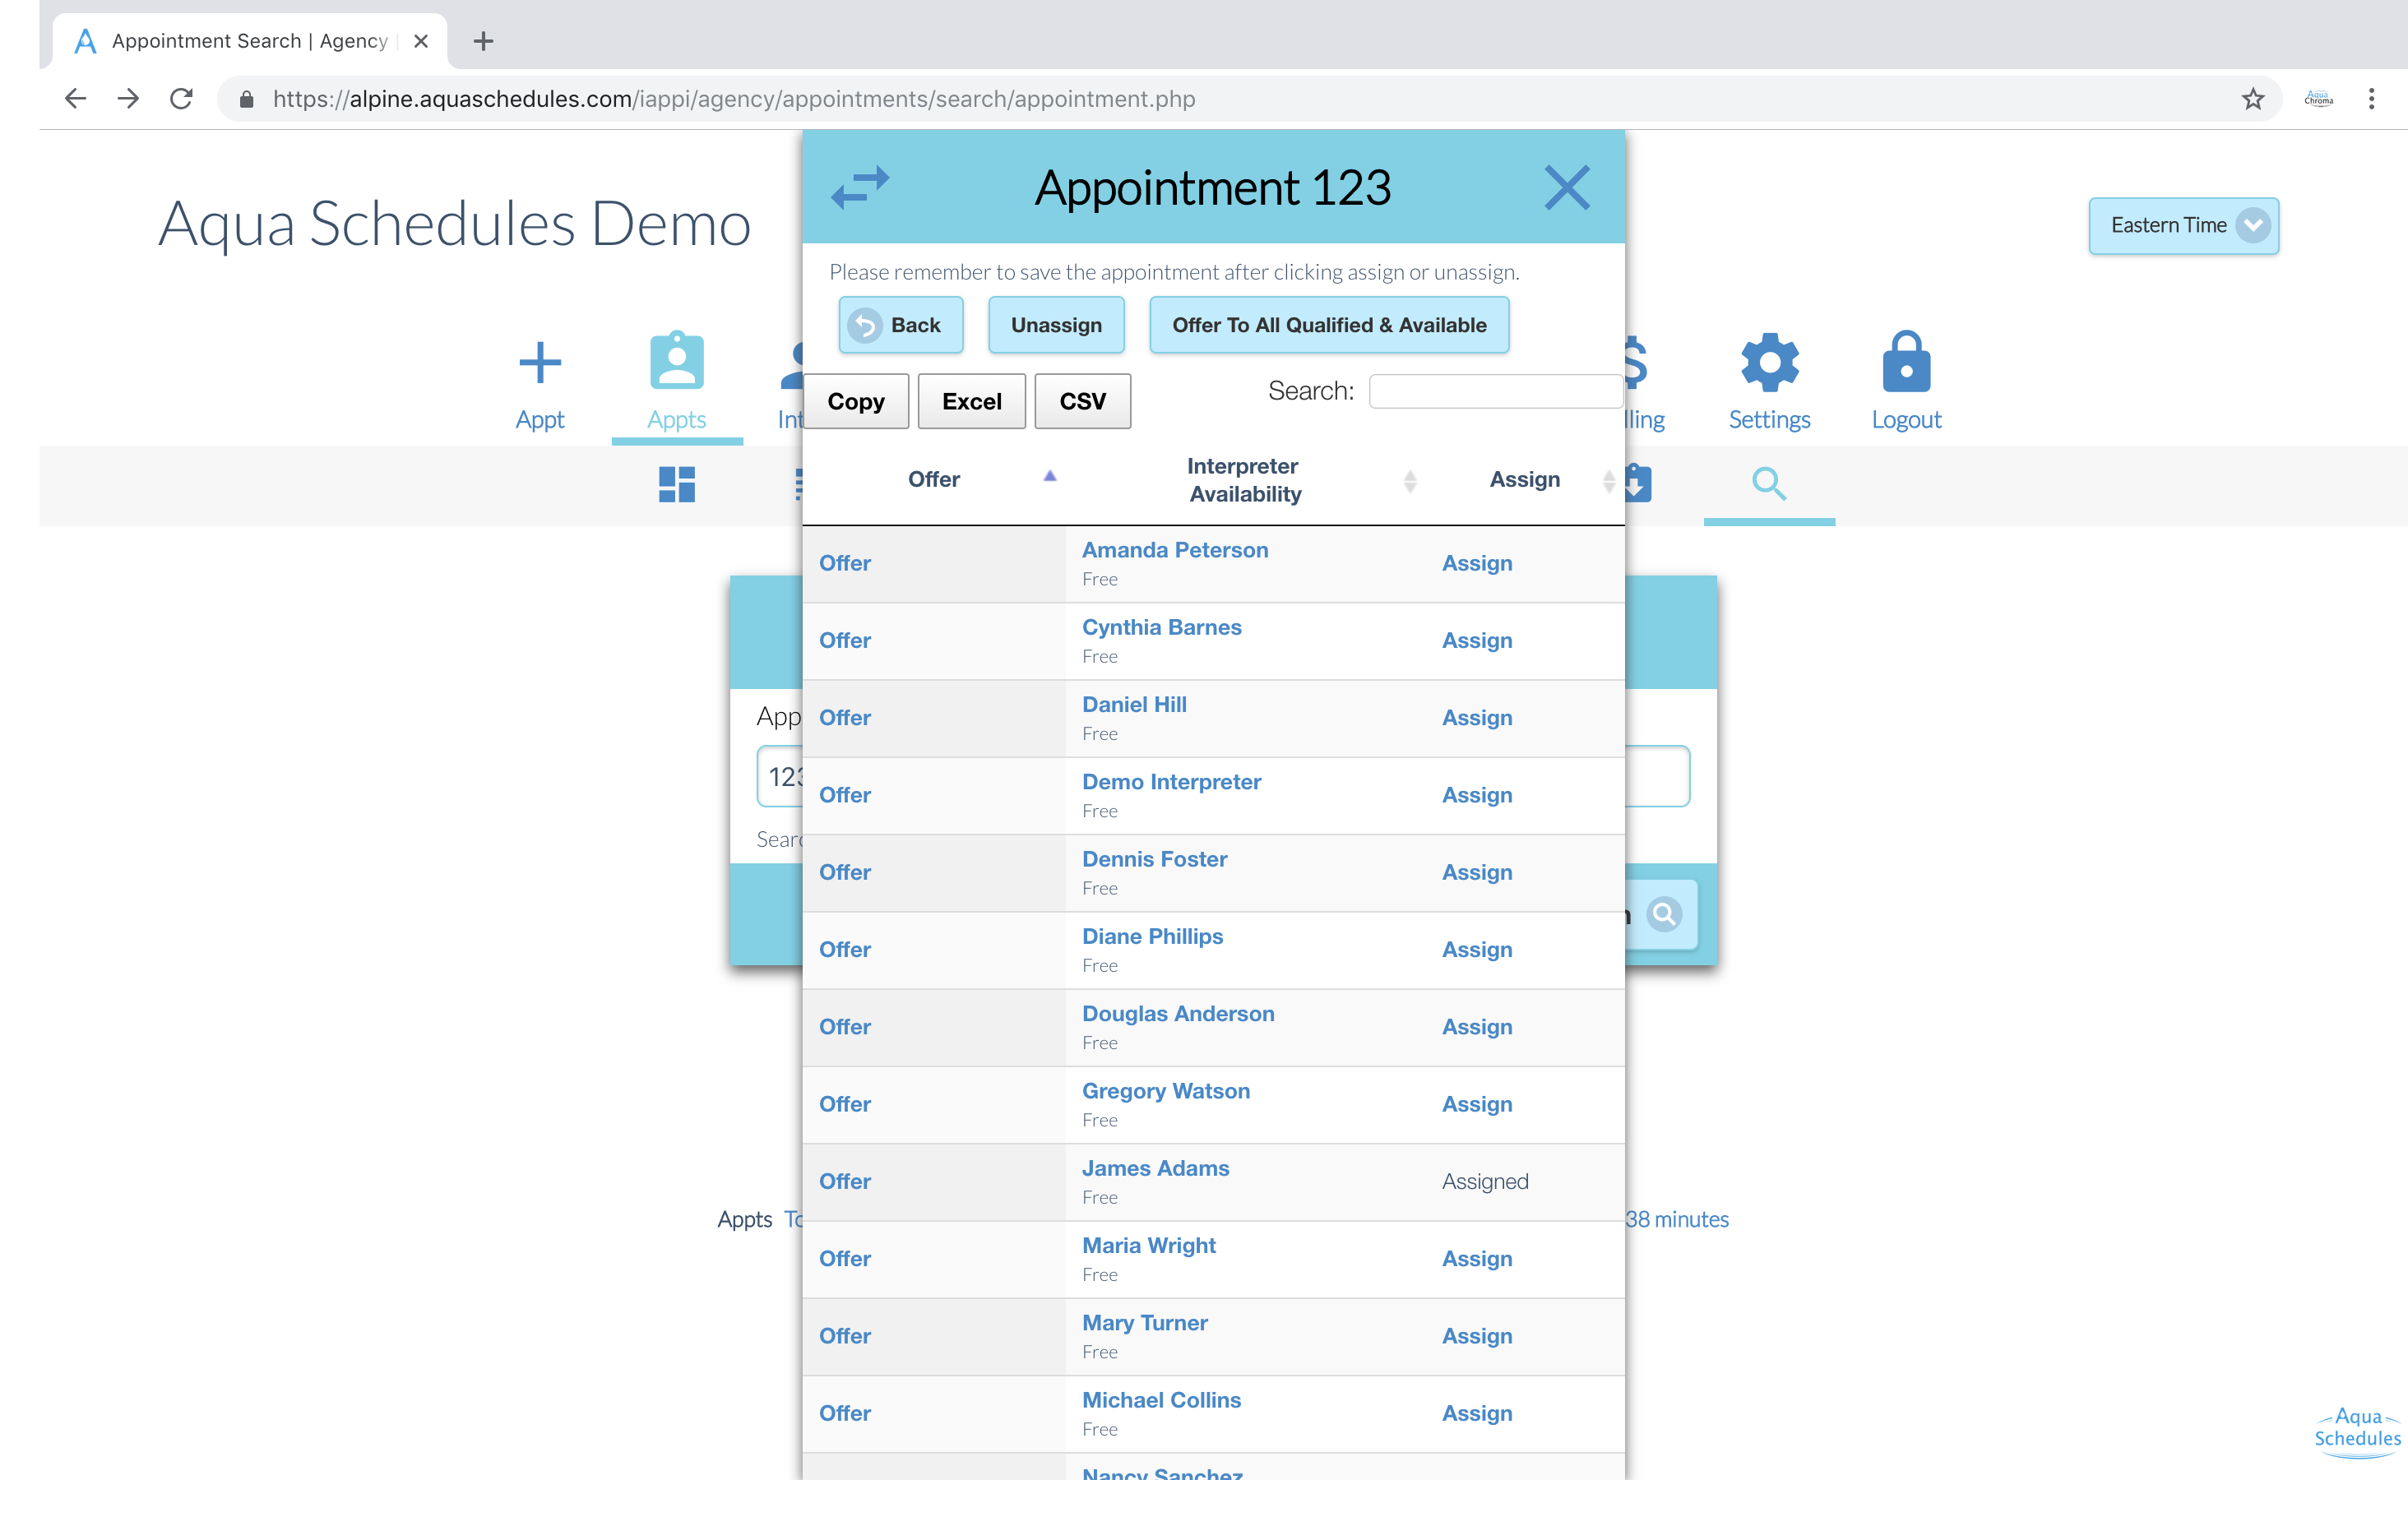Open the Daniel Hill name link
This screenshot has width=2408, height=1526.
1134,704
